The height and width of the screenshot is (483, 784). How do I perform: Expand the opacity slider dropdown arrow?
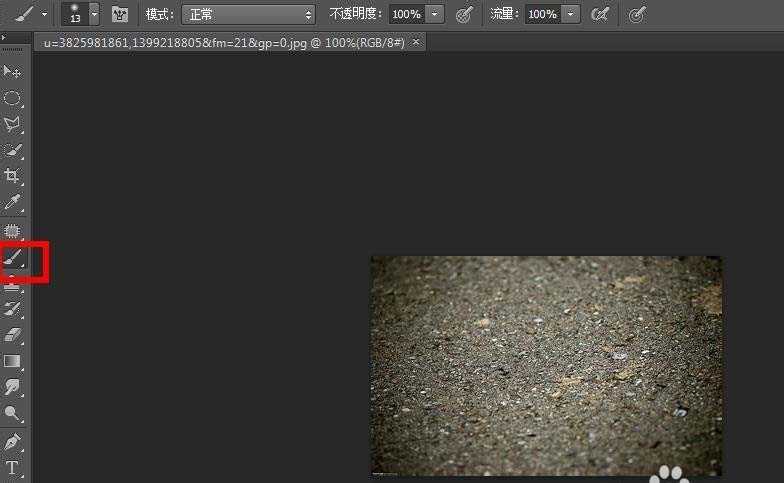(x=434, y=14)
